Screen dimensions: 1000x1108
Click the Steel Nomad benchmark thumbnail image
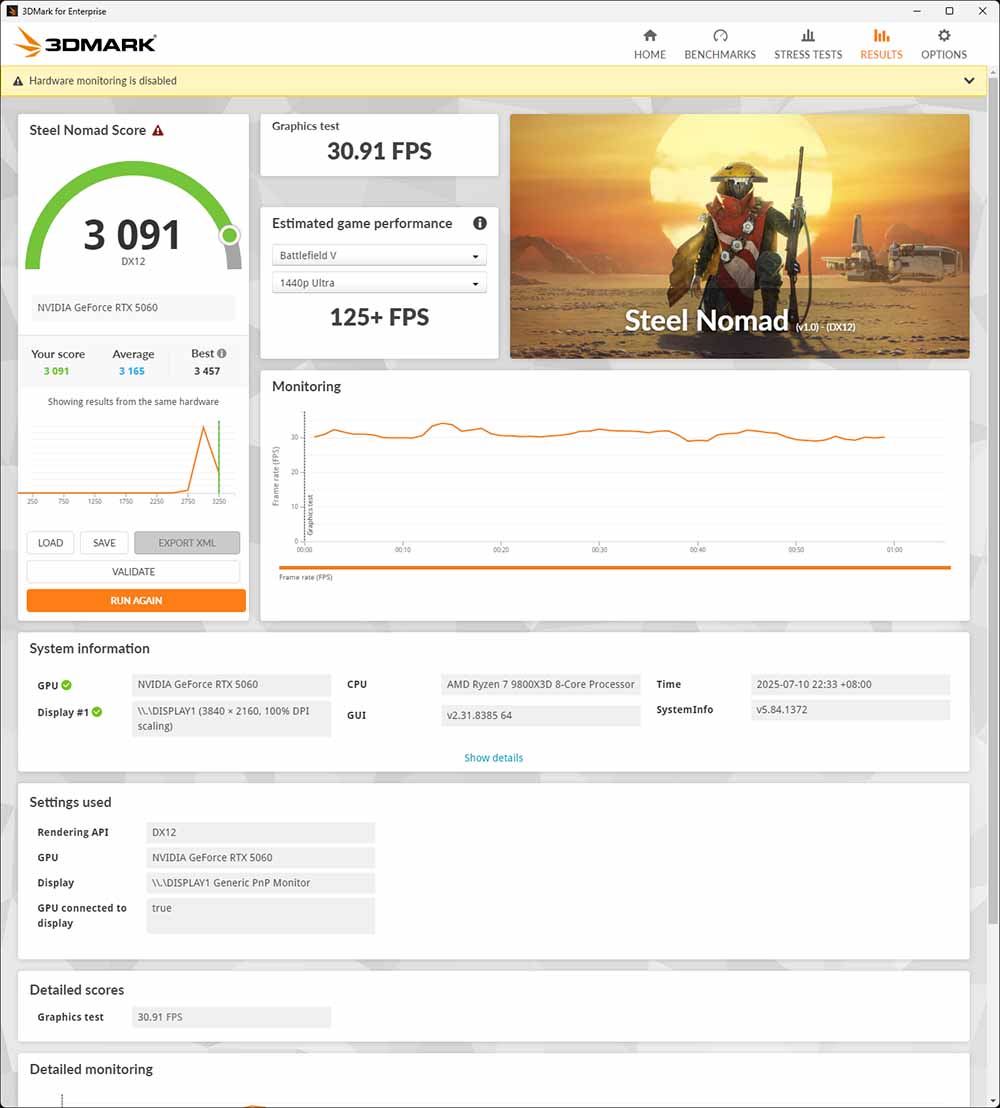coord(739,236)
